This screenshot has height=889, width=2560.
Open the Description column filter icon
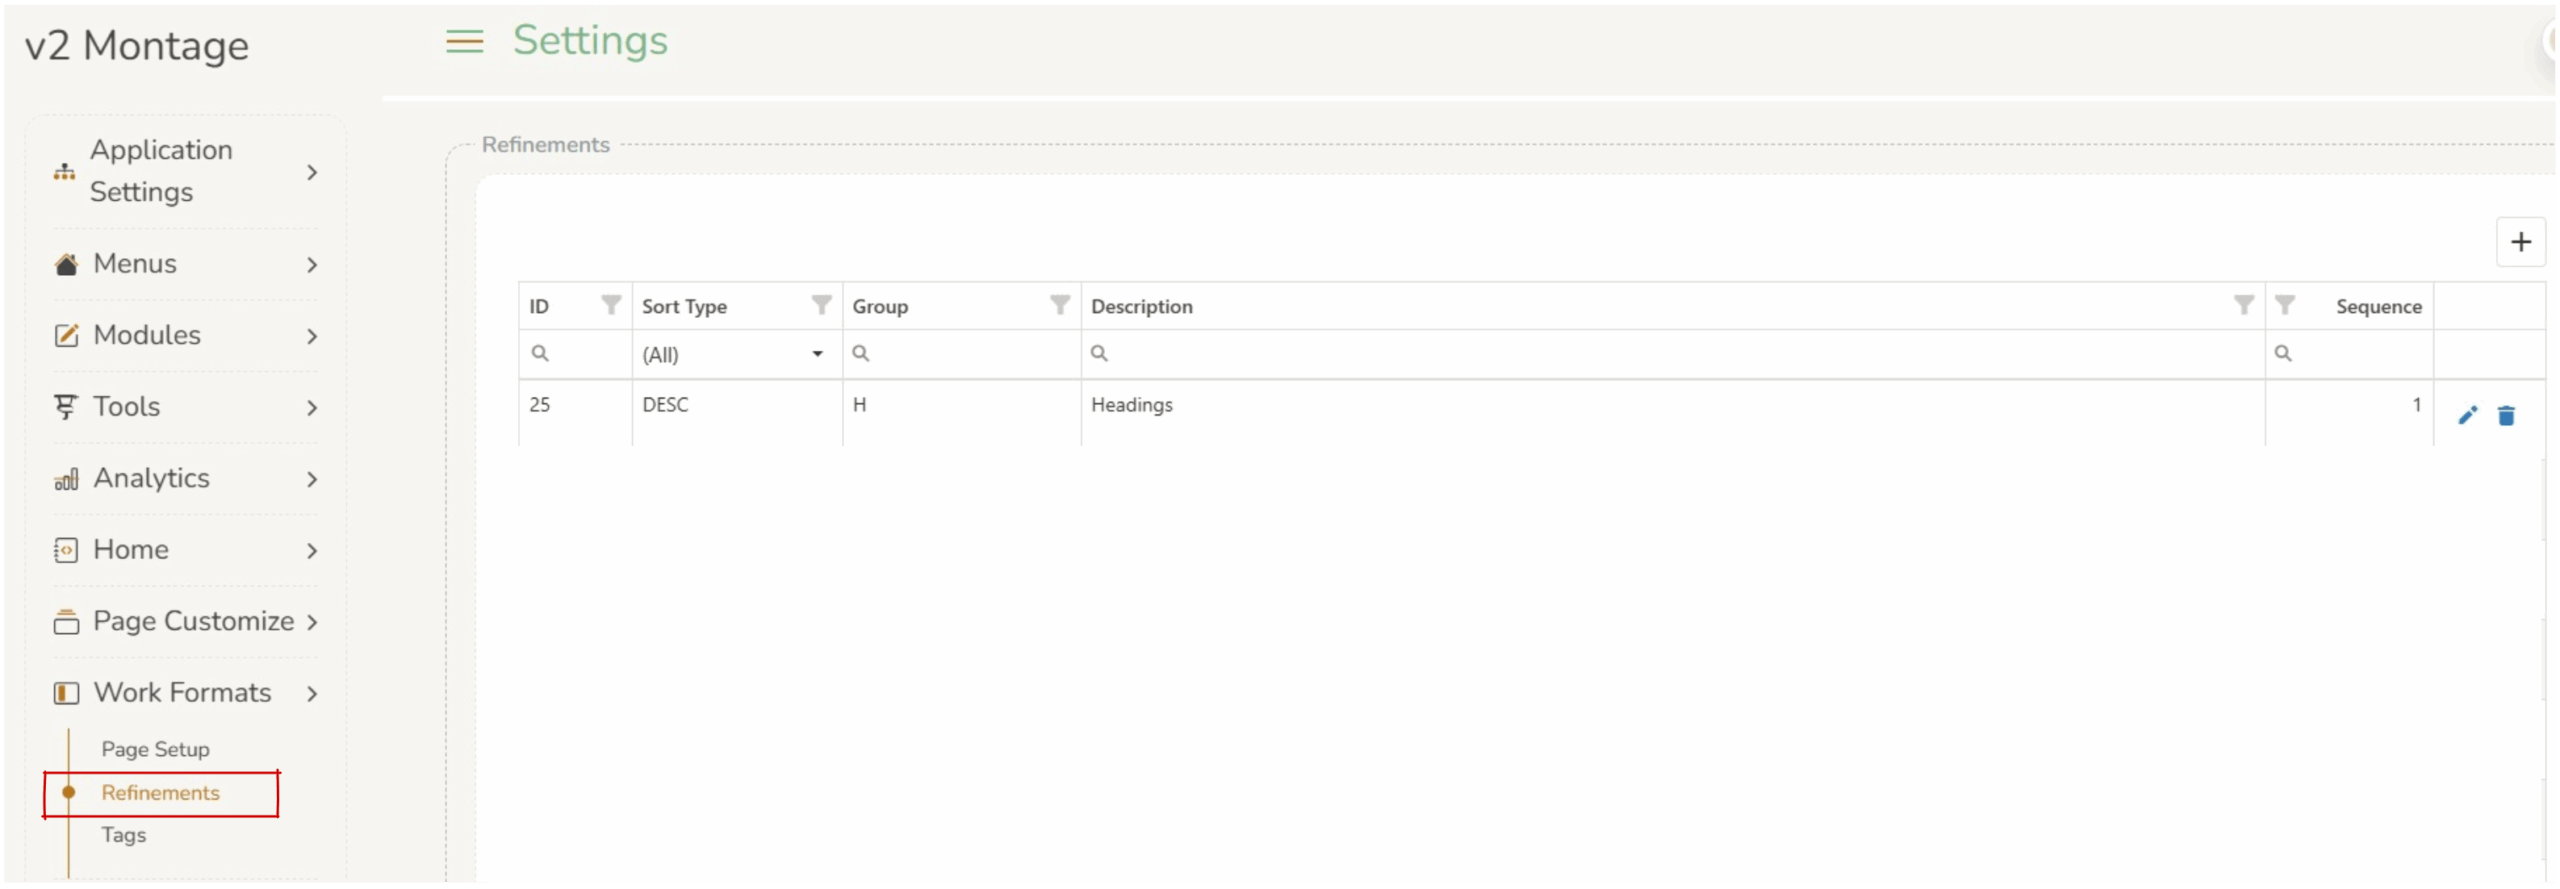point(2244,305)
